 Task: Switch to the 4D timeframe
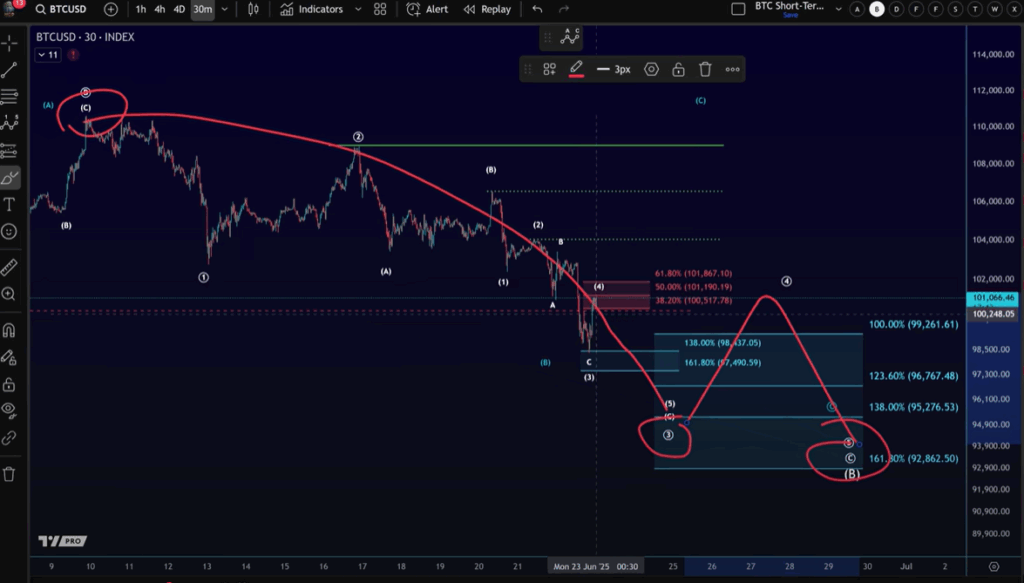tap(179, 9)
